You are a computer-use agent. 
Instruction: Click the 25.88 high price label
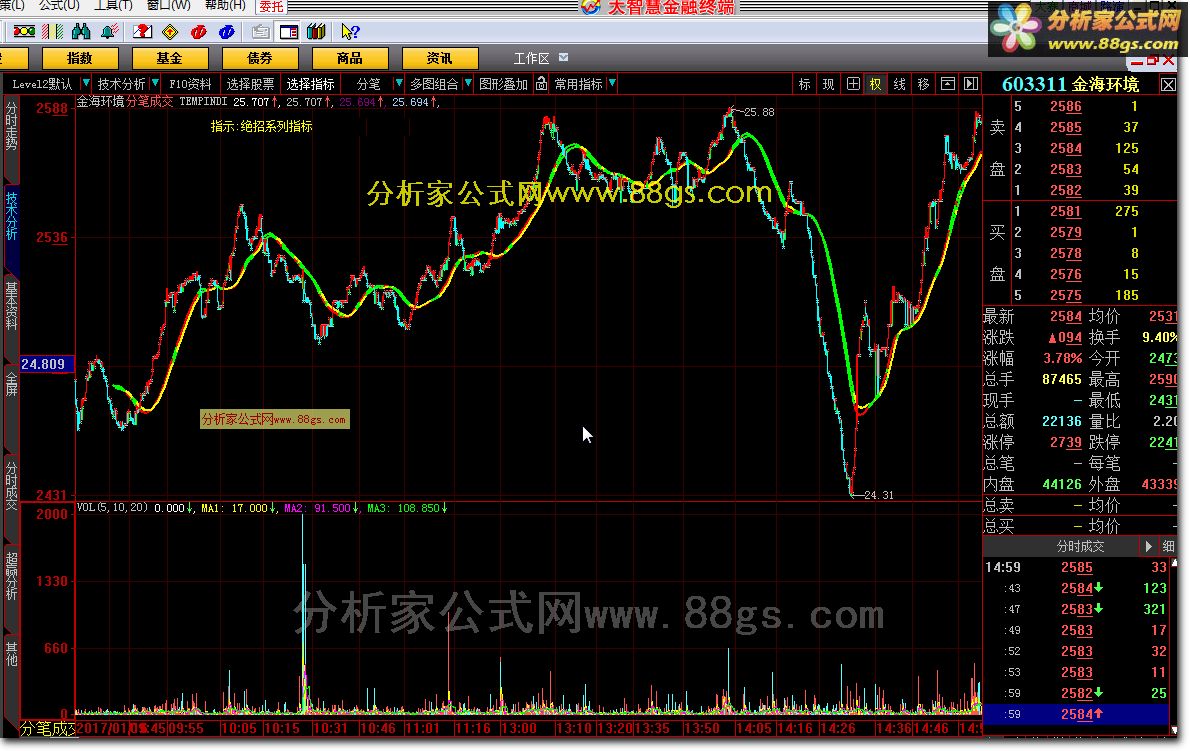(760, 112)
